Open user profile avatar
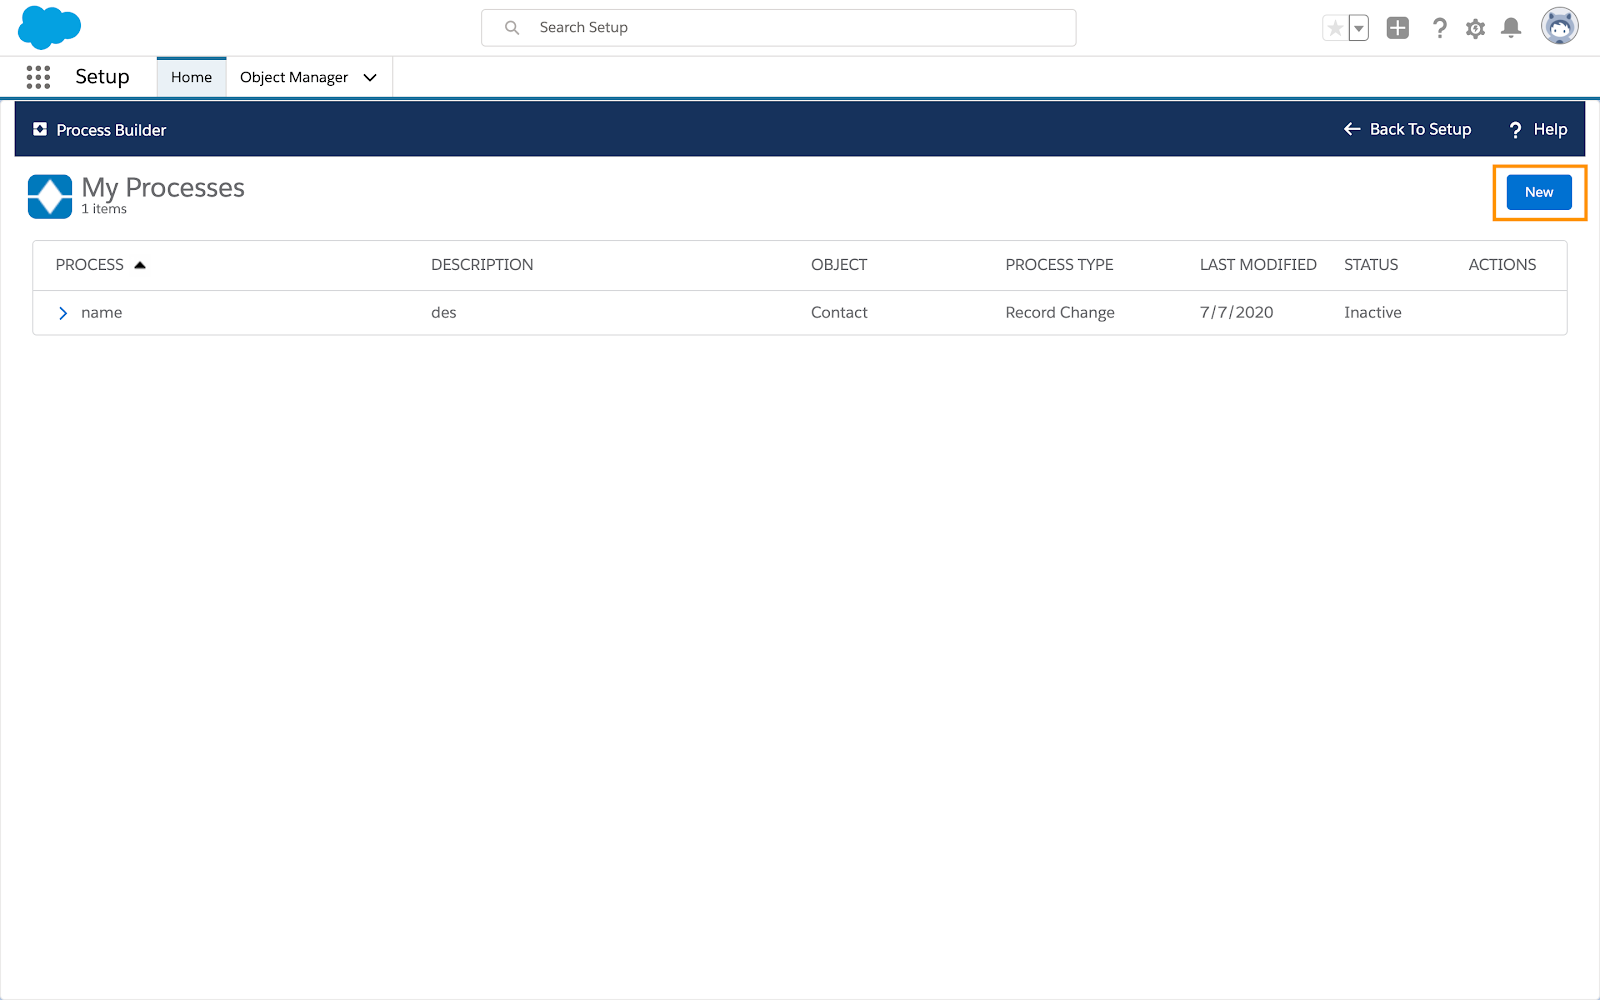The image size is (1600, 1000). [1560, 27]
